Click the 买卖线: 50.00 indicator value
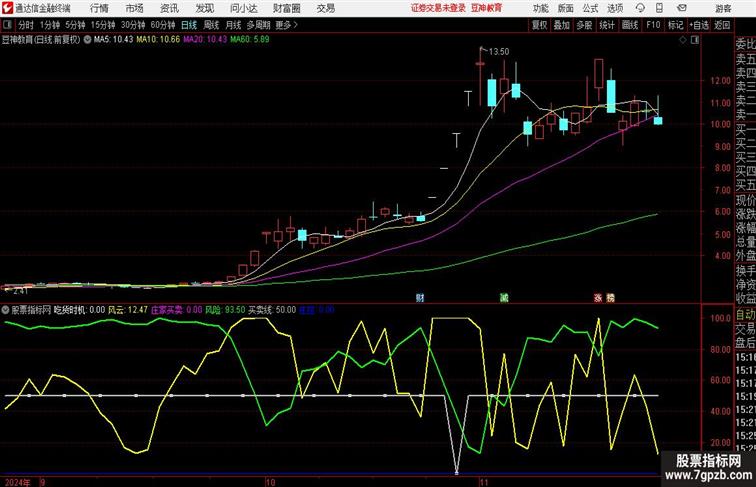 pyautogui.click(x=272, y=310)
